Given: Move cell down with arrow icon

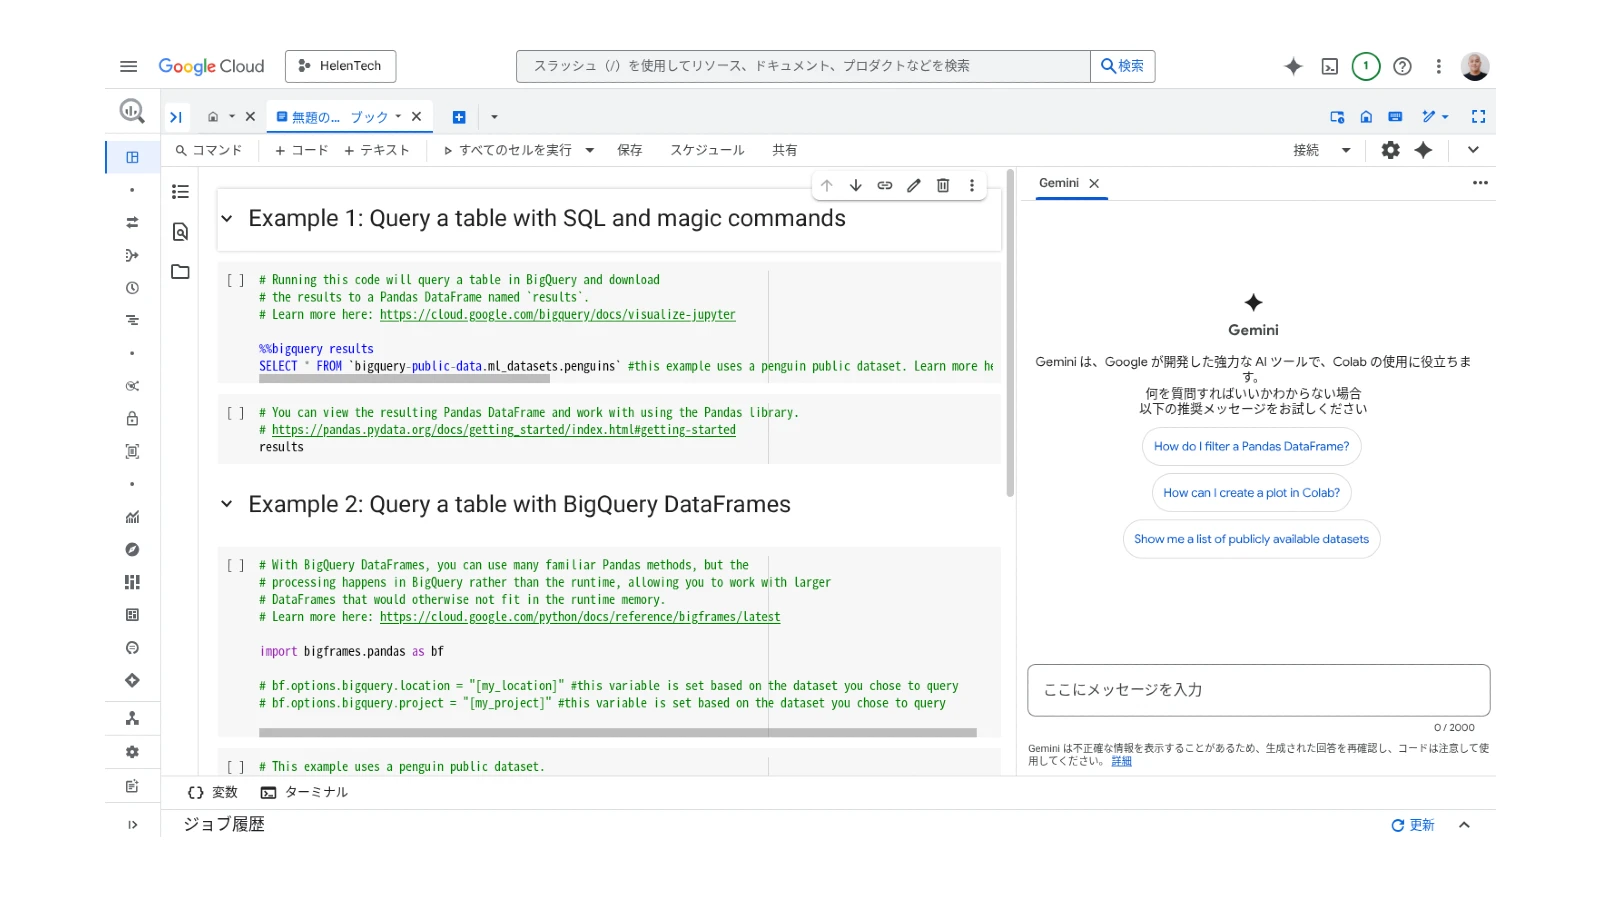Looking at the screenshot, I should pyautogui.click(x=856, y=185).
